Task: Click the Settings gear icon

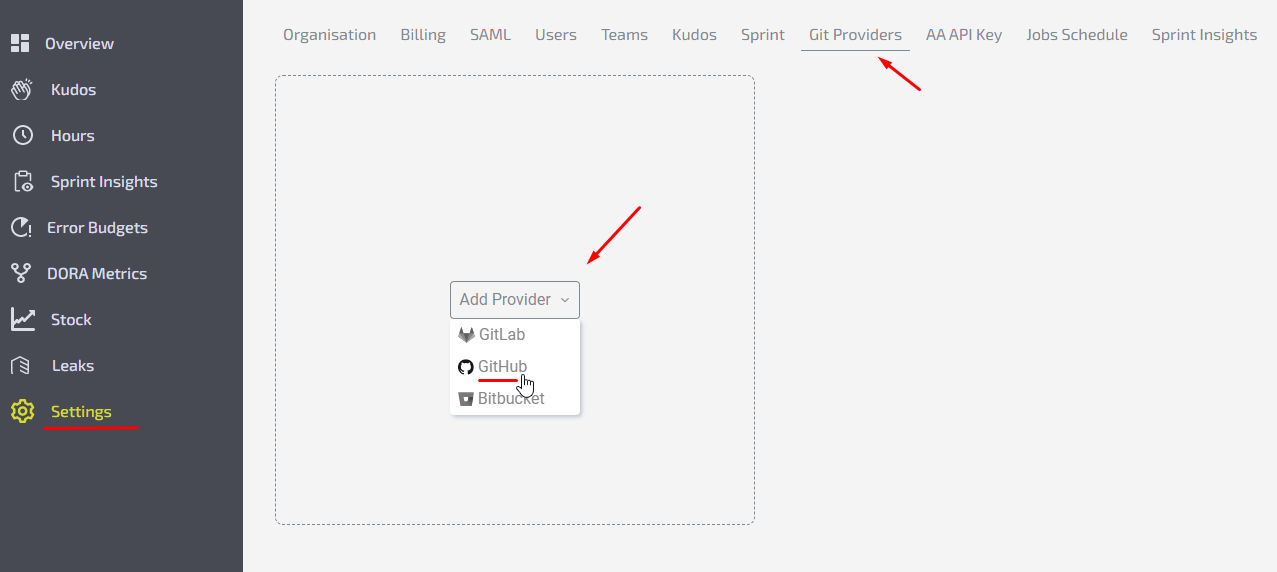Action: point(22,411)
